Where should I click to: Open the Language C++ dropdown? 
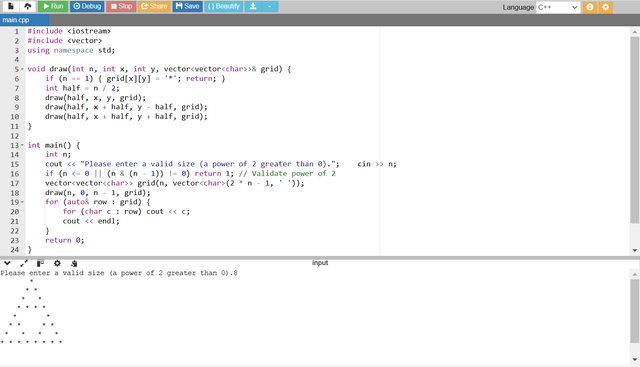point(558,7)
